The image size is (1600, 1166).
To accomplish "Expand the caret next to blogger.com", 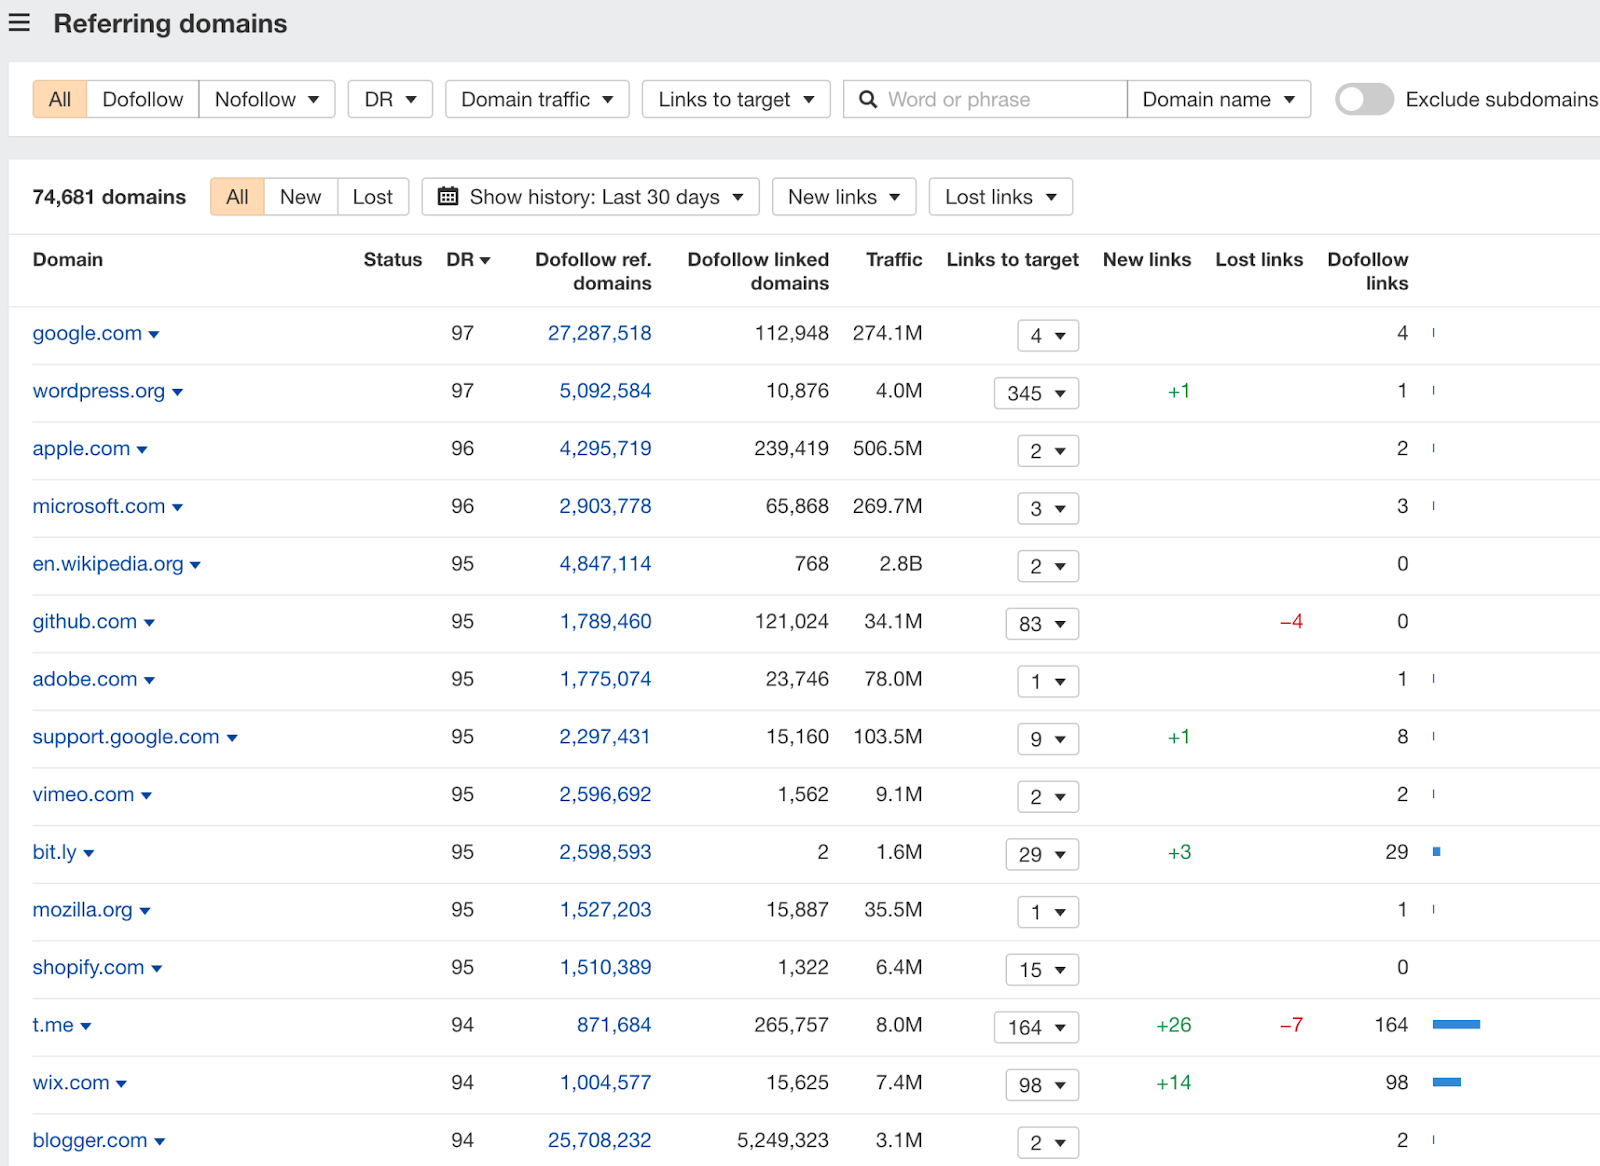I will pos(160,1142).
